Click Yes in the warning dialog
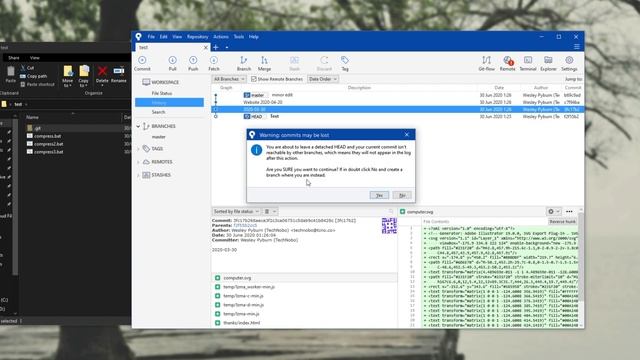The height and width of the screenshot is (360, 640). coord(379,196)
